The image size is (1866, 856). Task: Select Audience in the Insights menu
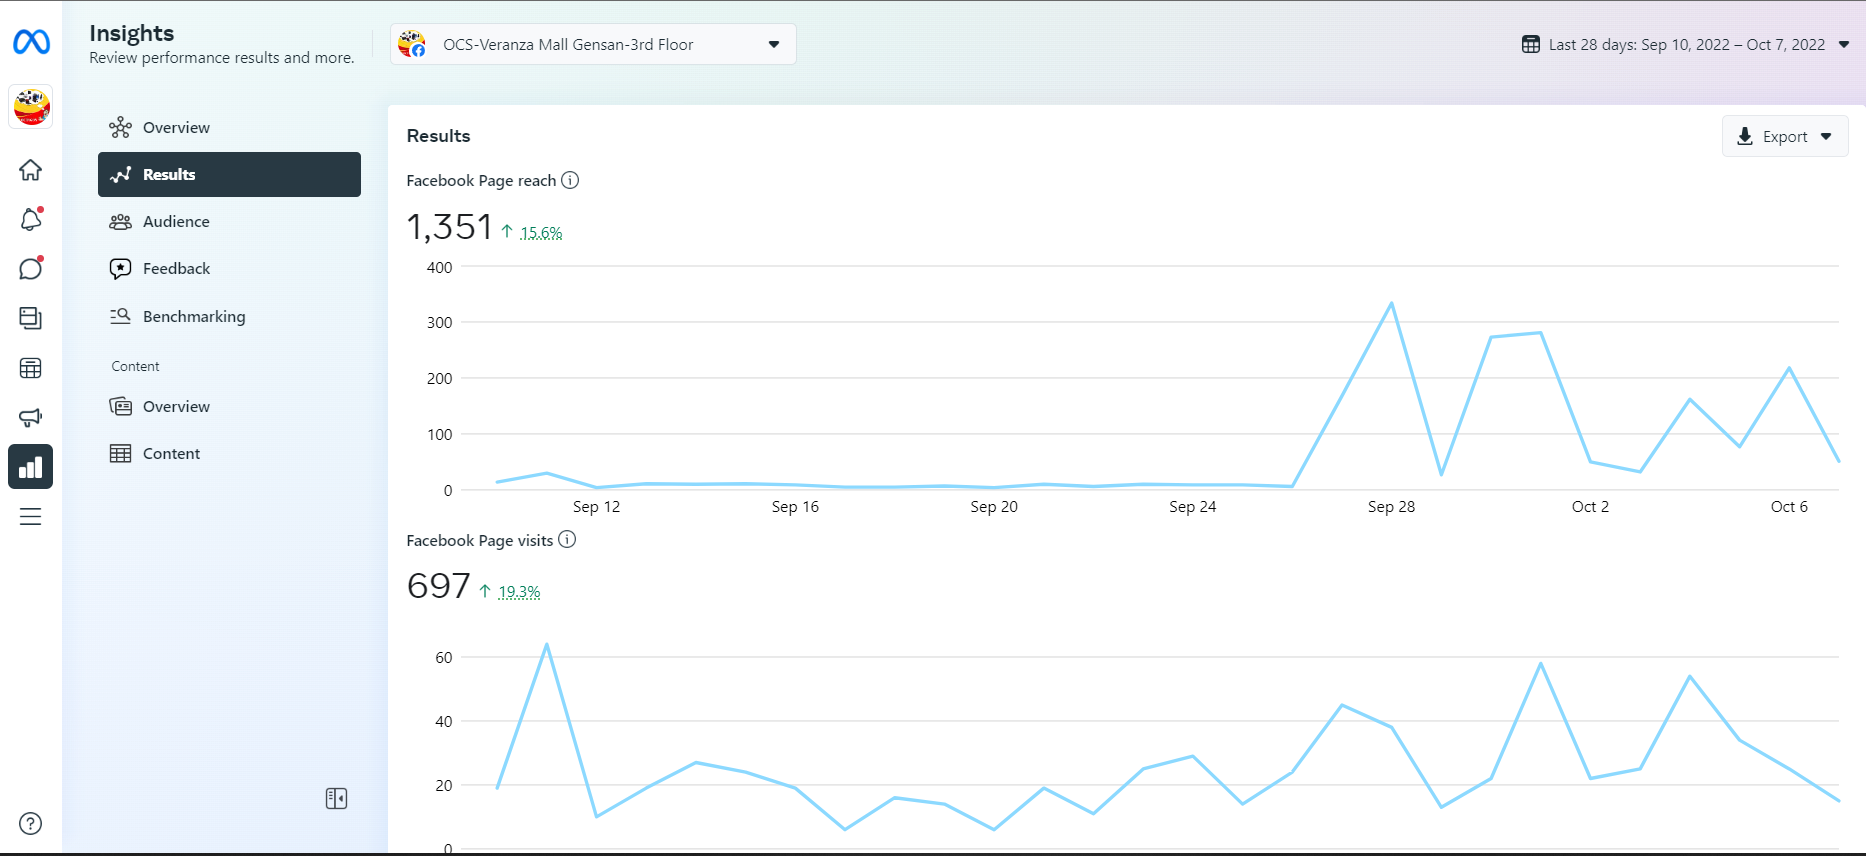[176, 222]
